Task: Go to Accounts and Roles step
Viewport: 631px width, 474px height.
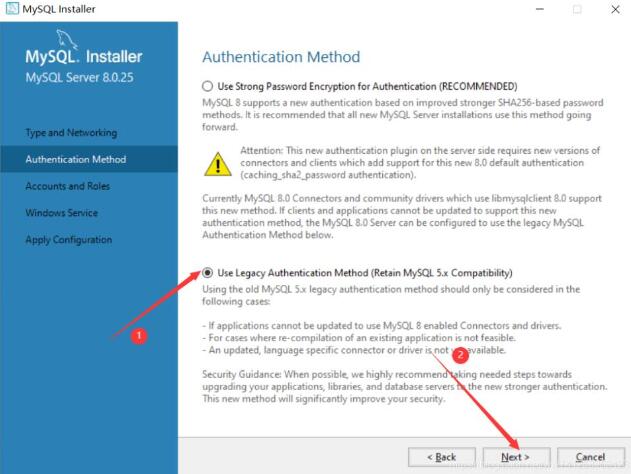Action: click(68, 186)
